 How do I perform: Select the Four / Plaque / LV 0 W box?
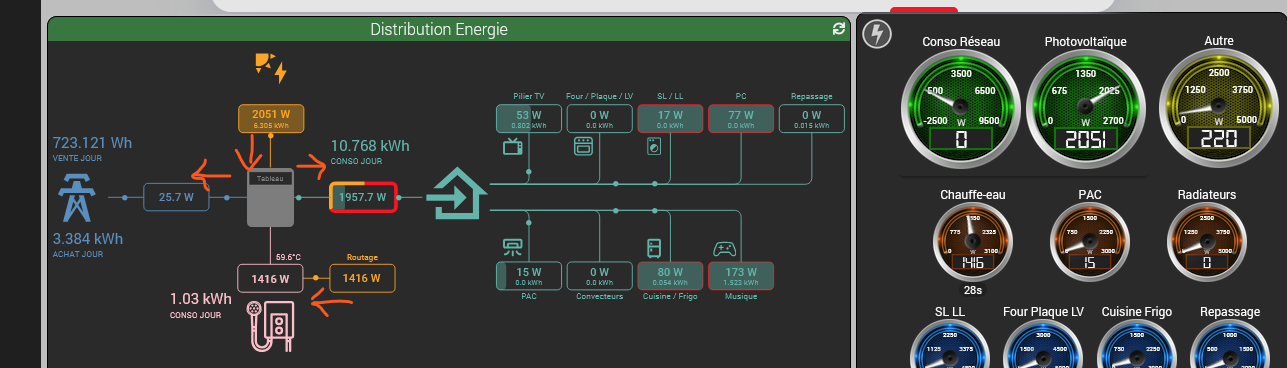(600, 119)
